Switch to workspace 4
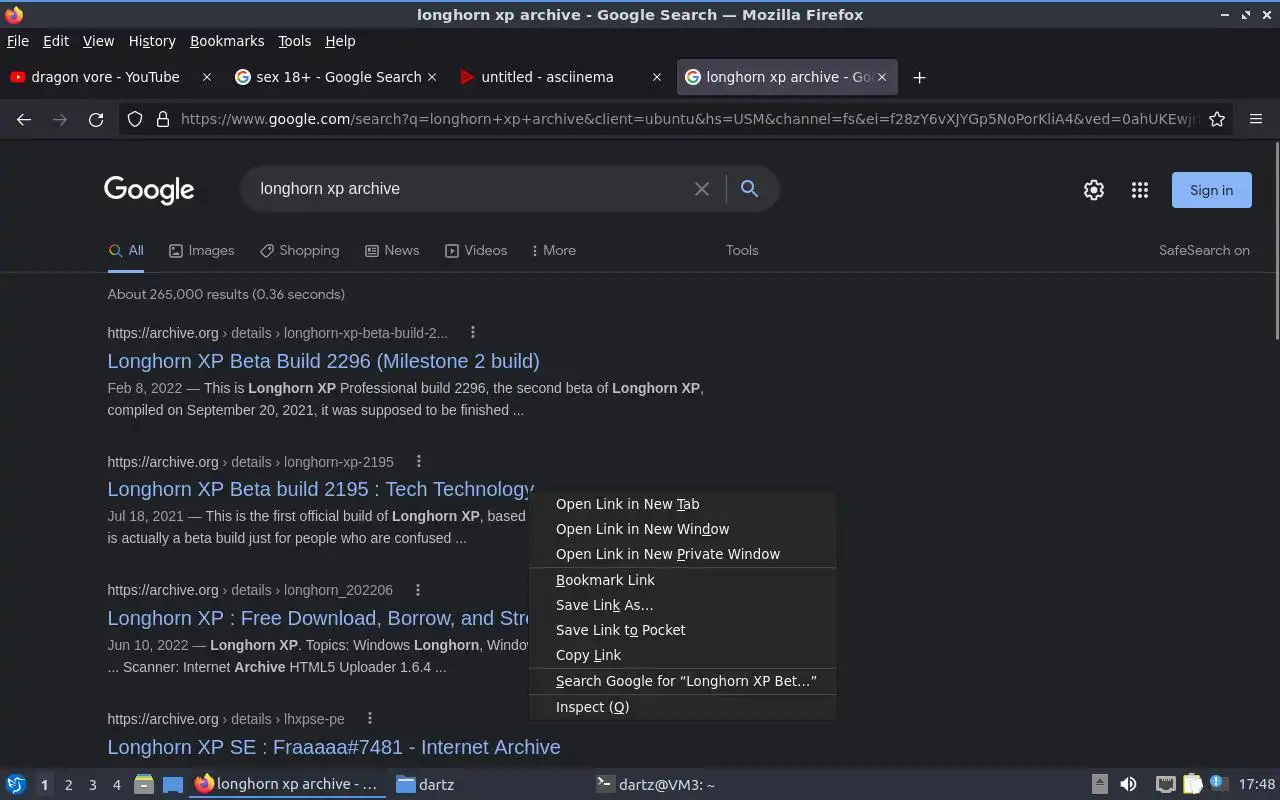This screenshot has width=1280, height=800. pos(116,785)
